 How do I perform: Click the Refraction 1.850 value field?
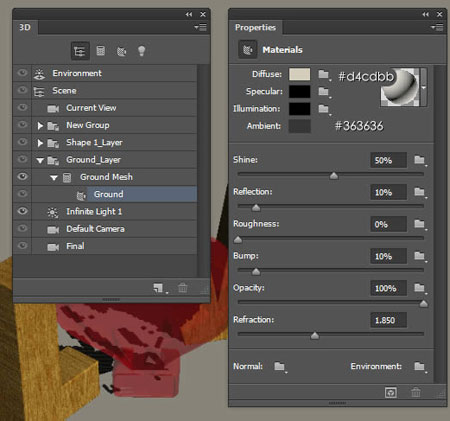pos(388,320)
